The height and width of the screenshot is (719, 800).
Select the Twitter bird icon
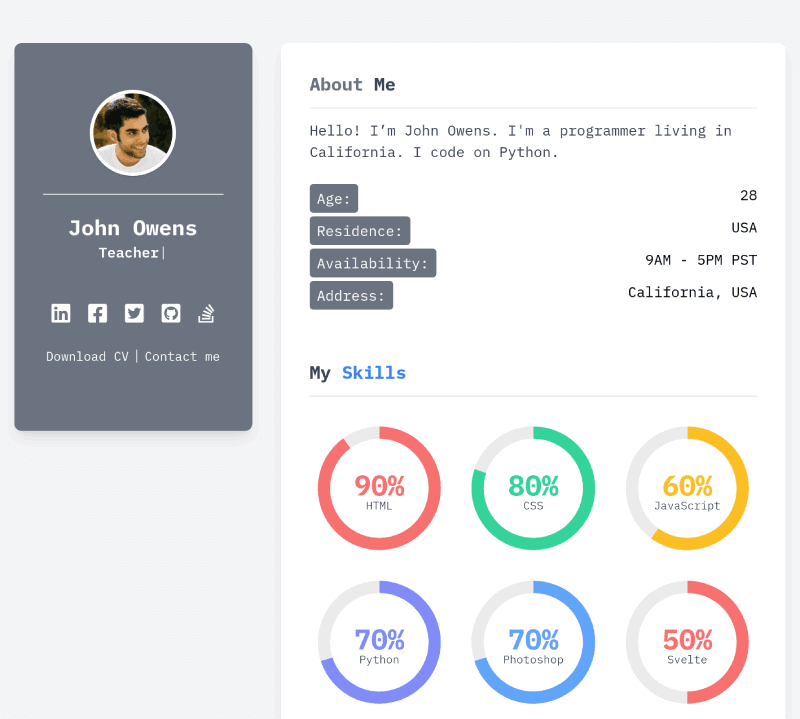(134, 313)
